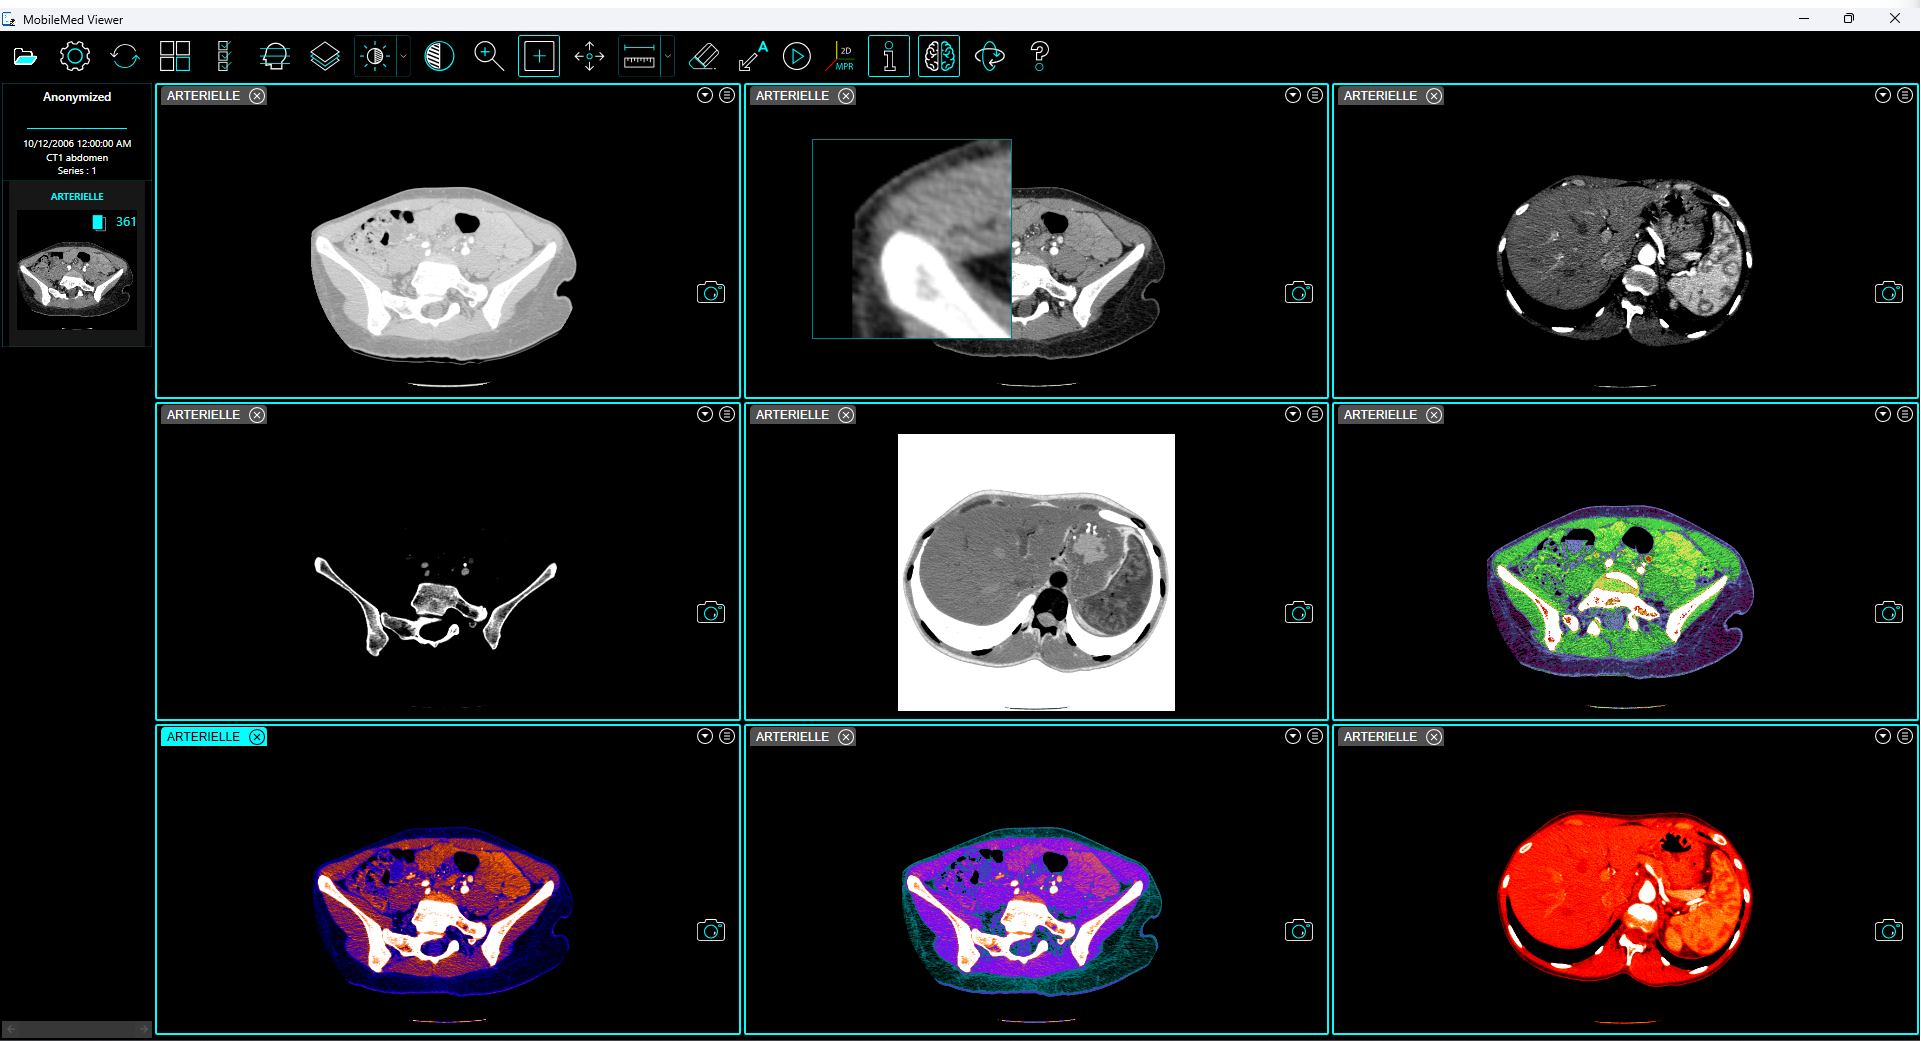The width and height of the screenshot is (1921, 1041).
Task: Expand the top-left viewport dropdown arrow
Action: [x=706, y=94]
